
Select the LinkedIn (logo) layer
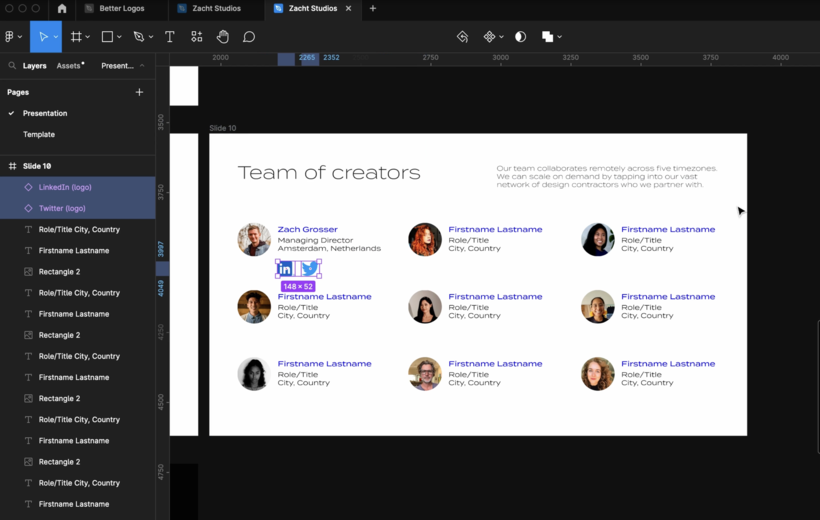tap(77, 187)
